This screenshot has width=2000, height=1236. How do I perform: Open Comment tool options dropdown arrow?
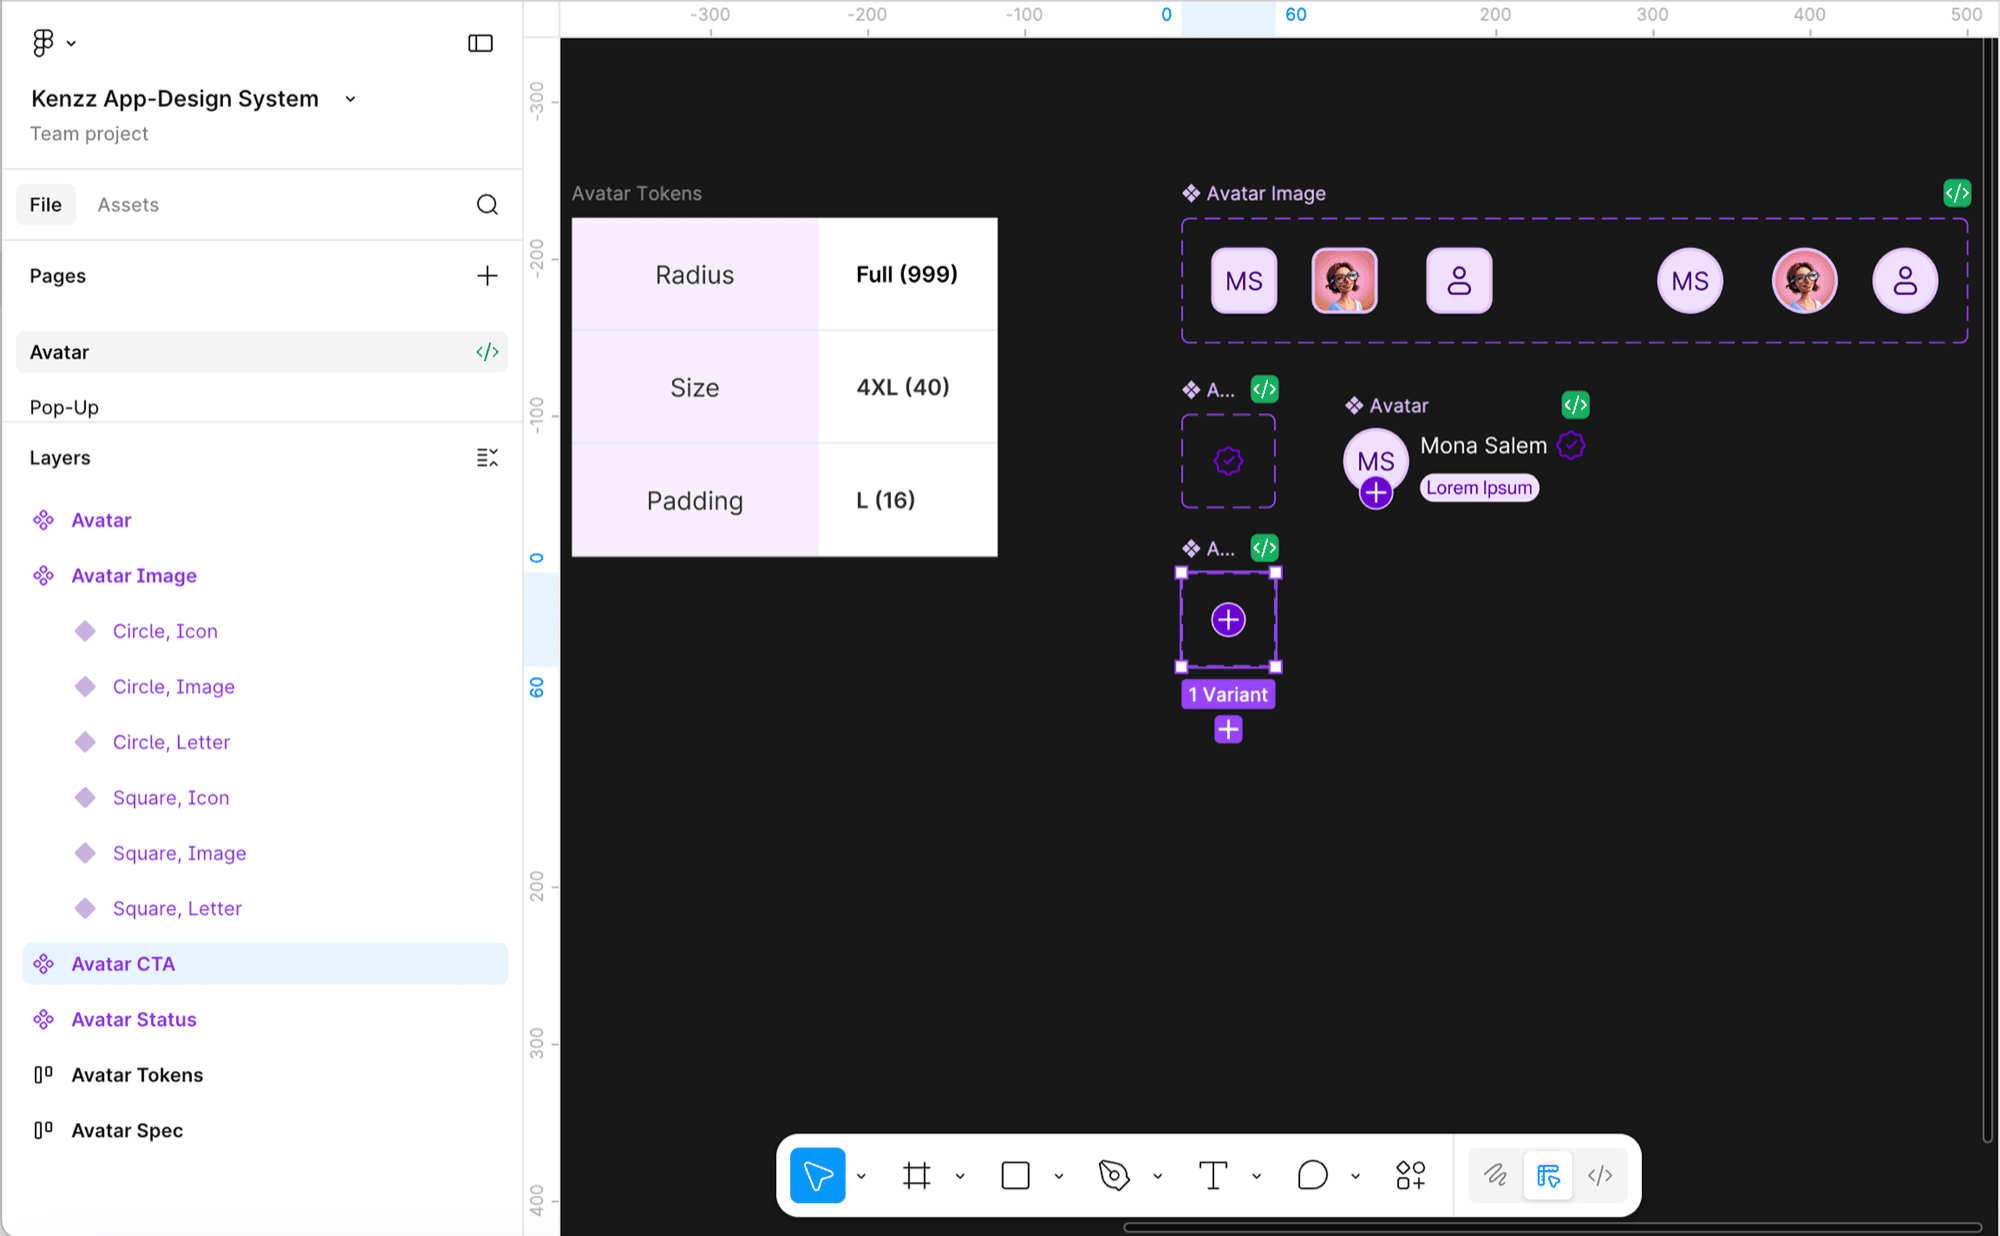pos(1355,1177)
